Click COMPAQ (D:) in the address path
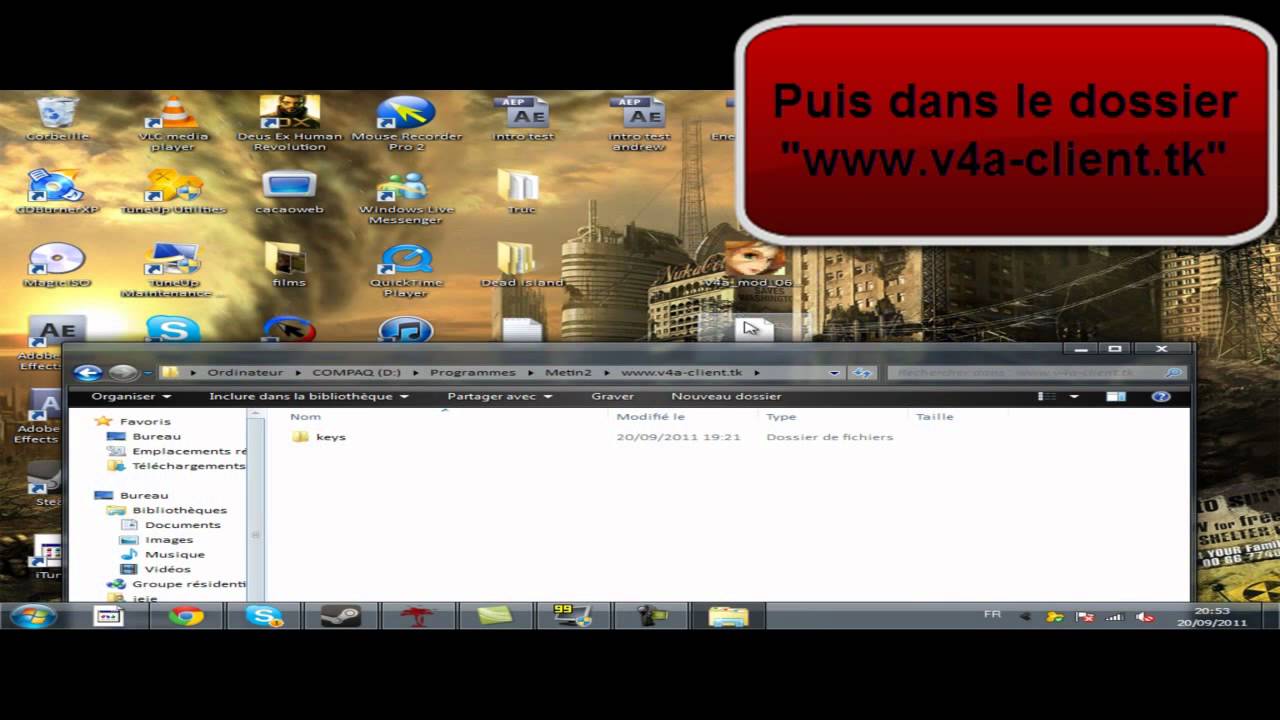This screenshot has height=720, width=1280. tap(358, 372)
